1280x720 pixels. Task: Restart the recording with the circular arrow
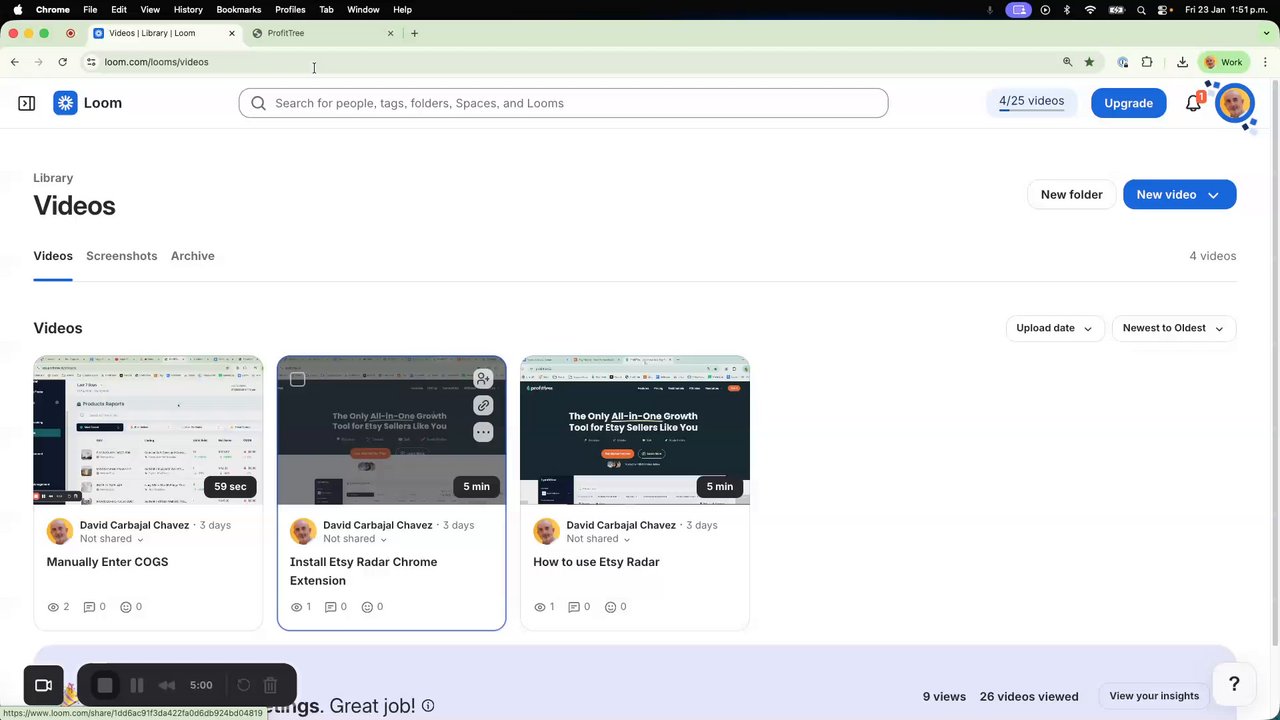[243, 685]
